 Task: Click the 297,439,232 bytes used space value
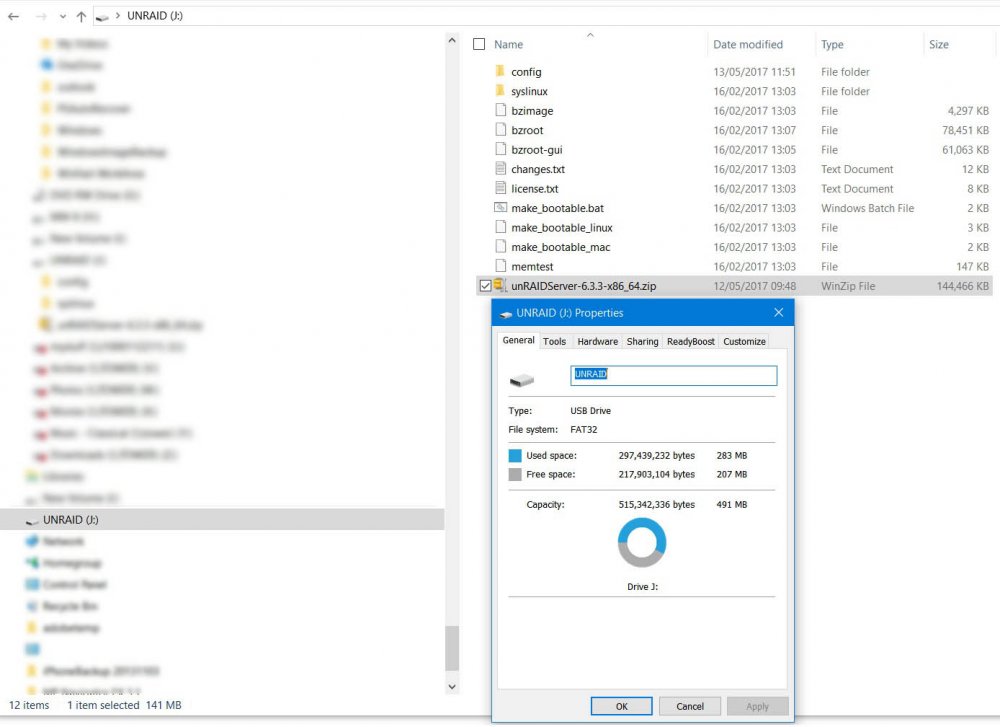(x=656, y=455)
